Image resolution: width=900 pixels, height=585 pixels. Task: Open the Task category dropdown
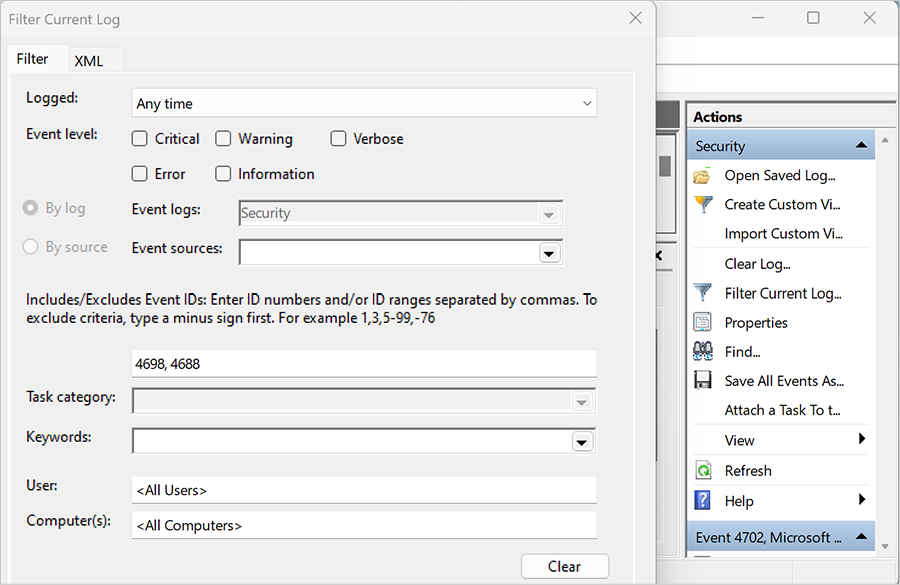[581, 402]
